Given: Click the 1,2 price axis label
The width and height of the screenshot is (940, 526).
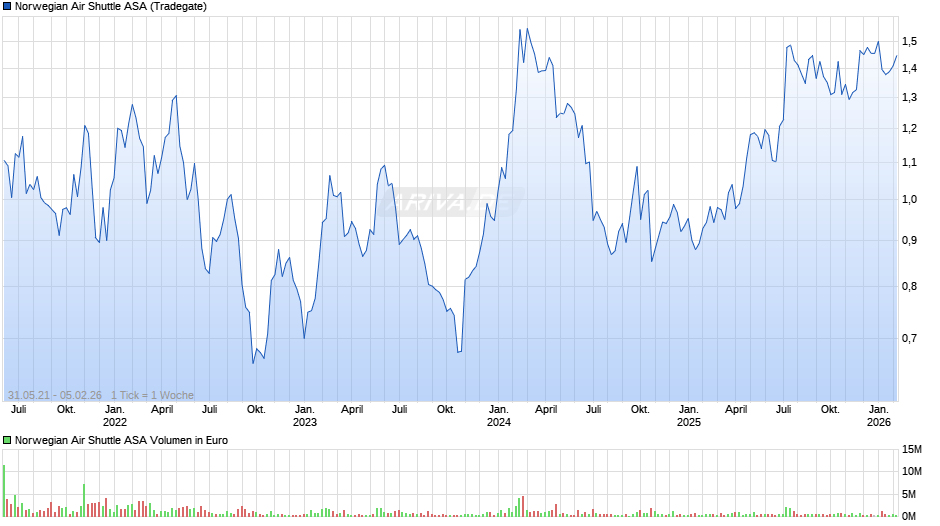Looking at the screenshot, I should point(909,128).
